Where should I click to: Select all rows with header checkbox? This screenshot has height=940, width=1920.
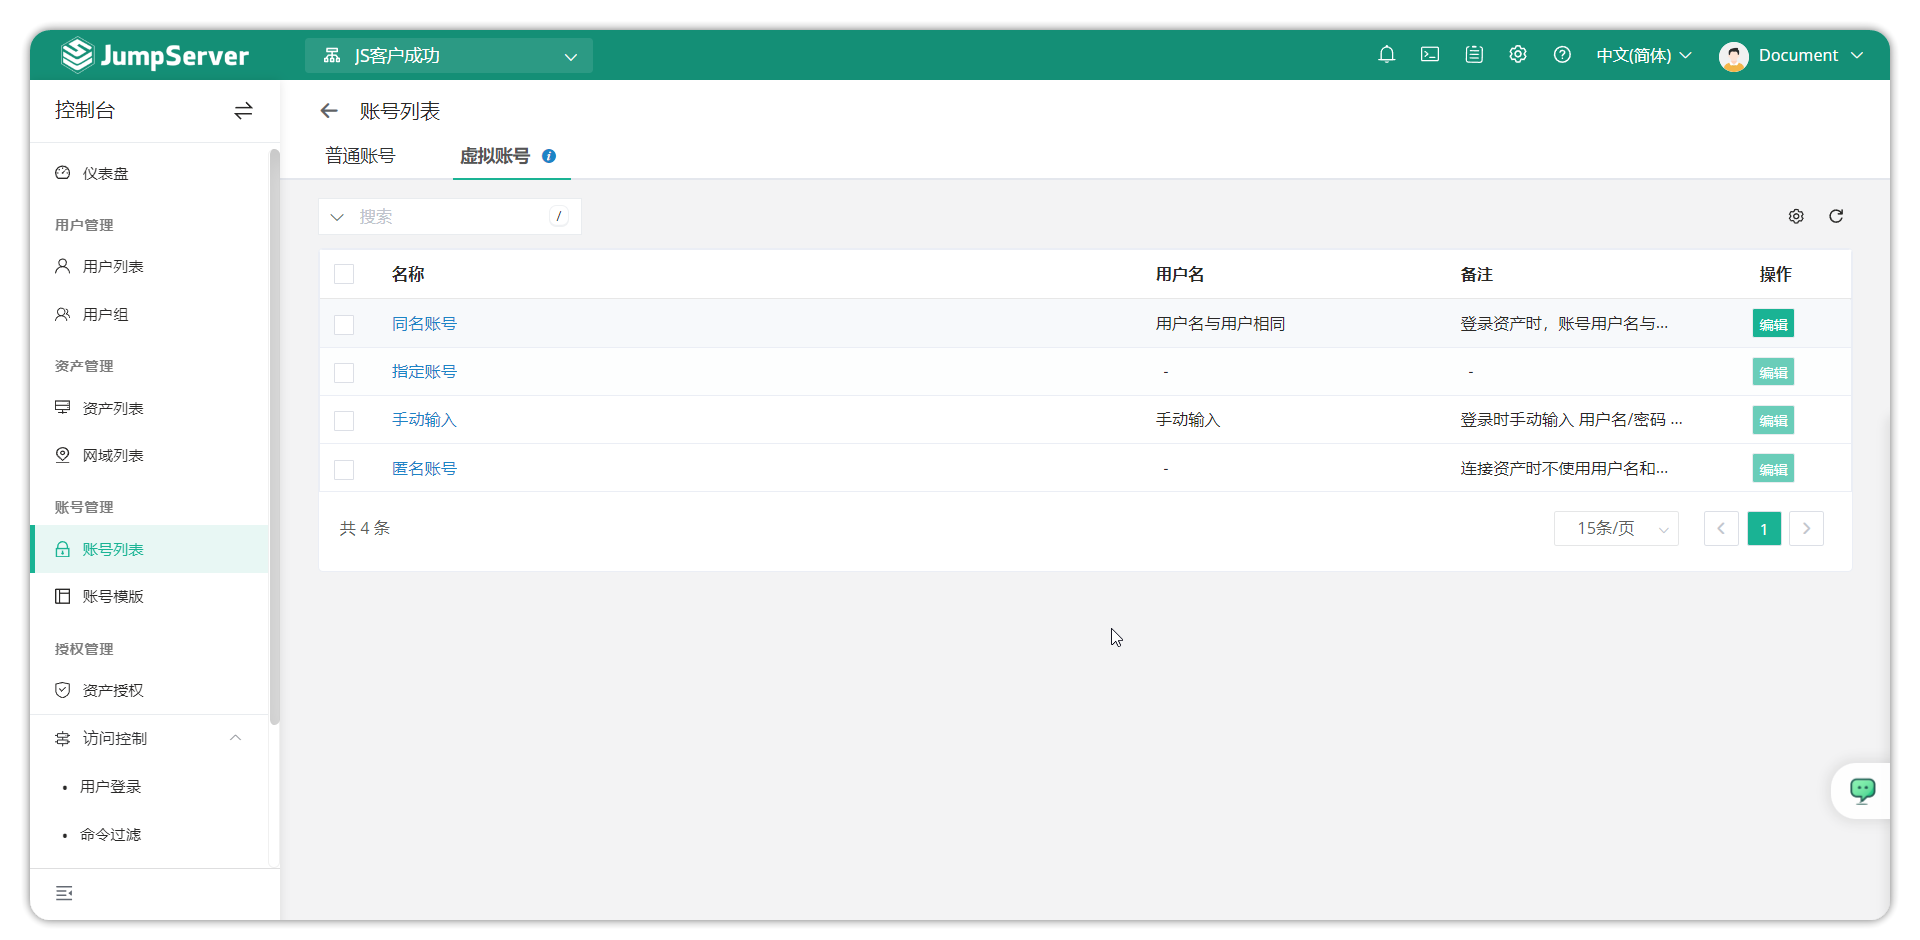pos(344,274)
